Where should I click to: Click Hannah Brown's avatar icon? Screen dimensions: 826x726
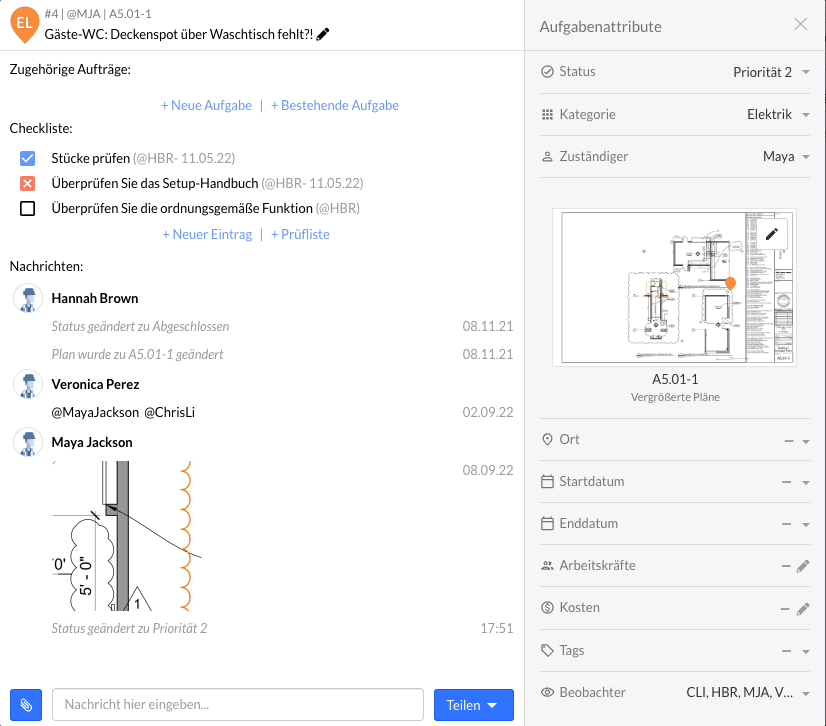pyautogui.click(x=28, y=298)
